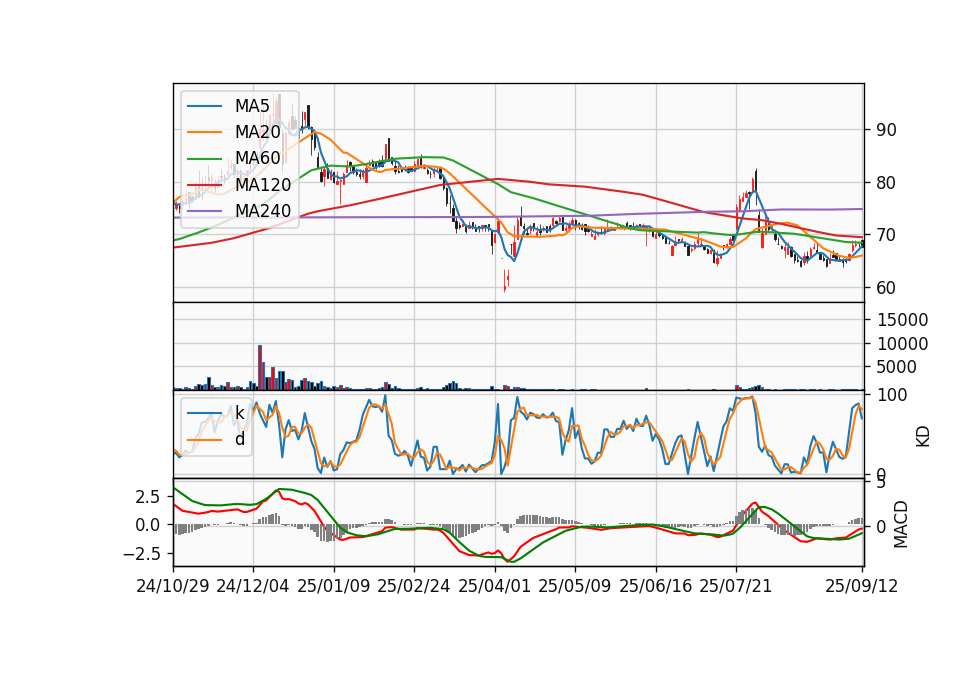Click the 90 price axis label
The image size is (960, 690).
pos(886,130)
